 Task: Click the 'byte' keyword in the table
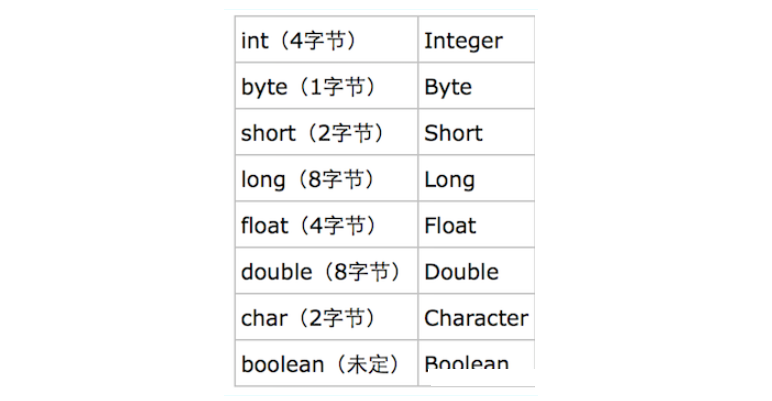point(264,87)
